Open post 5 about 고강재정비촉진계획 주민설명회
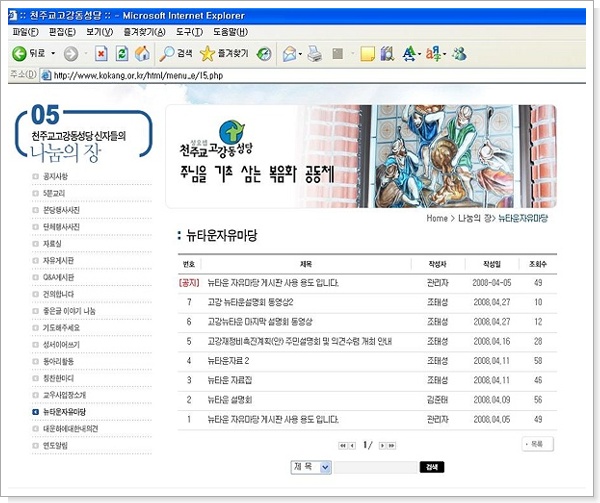Screen dimensions: 600x503 click(x=300, y=341)
